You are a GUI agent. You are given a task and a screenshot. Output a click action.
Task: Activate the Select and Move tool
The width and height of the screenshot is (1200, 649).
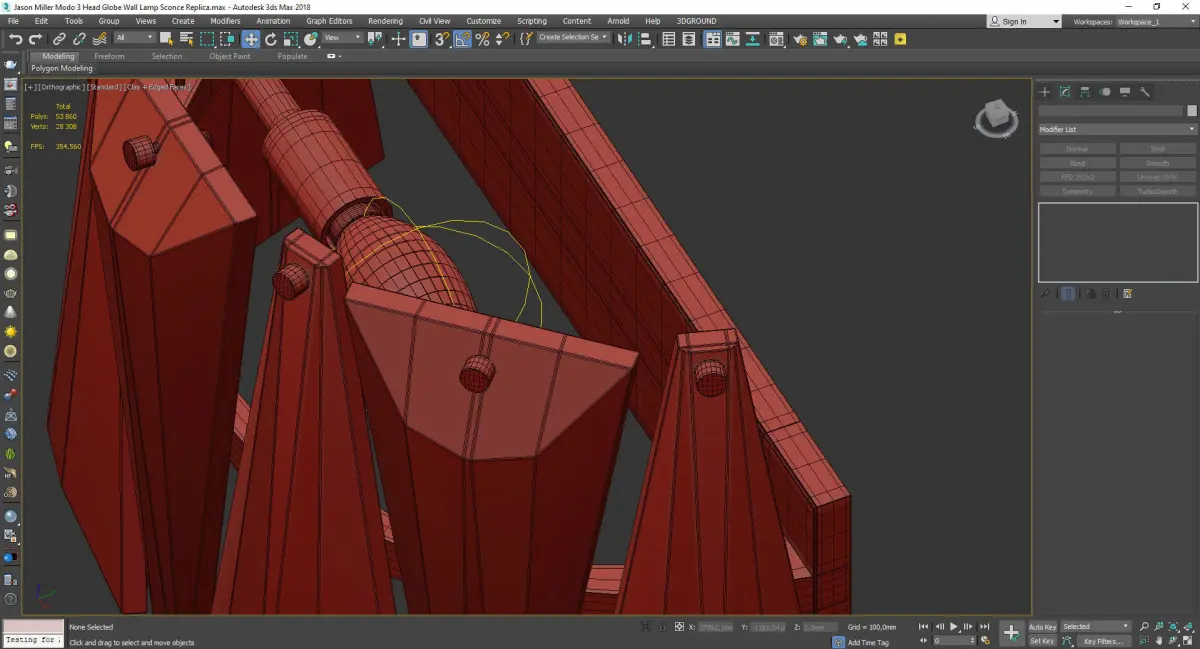250,39
